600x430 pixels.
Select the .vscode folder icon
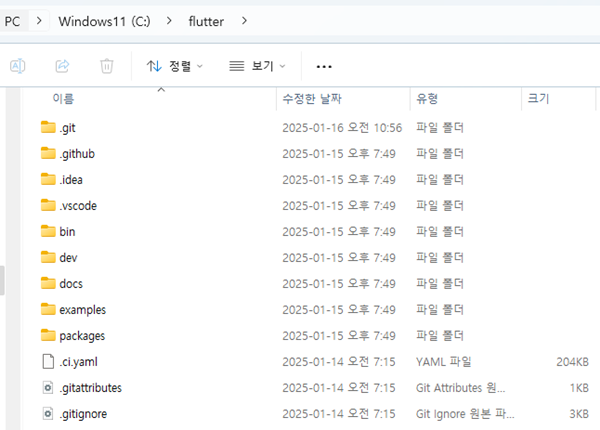pos(48,205)
